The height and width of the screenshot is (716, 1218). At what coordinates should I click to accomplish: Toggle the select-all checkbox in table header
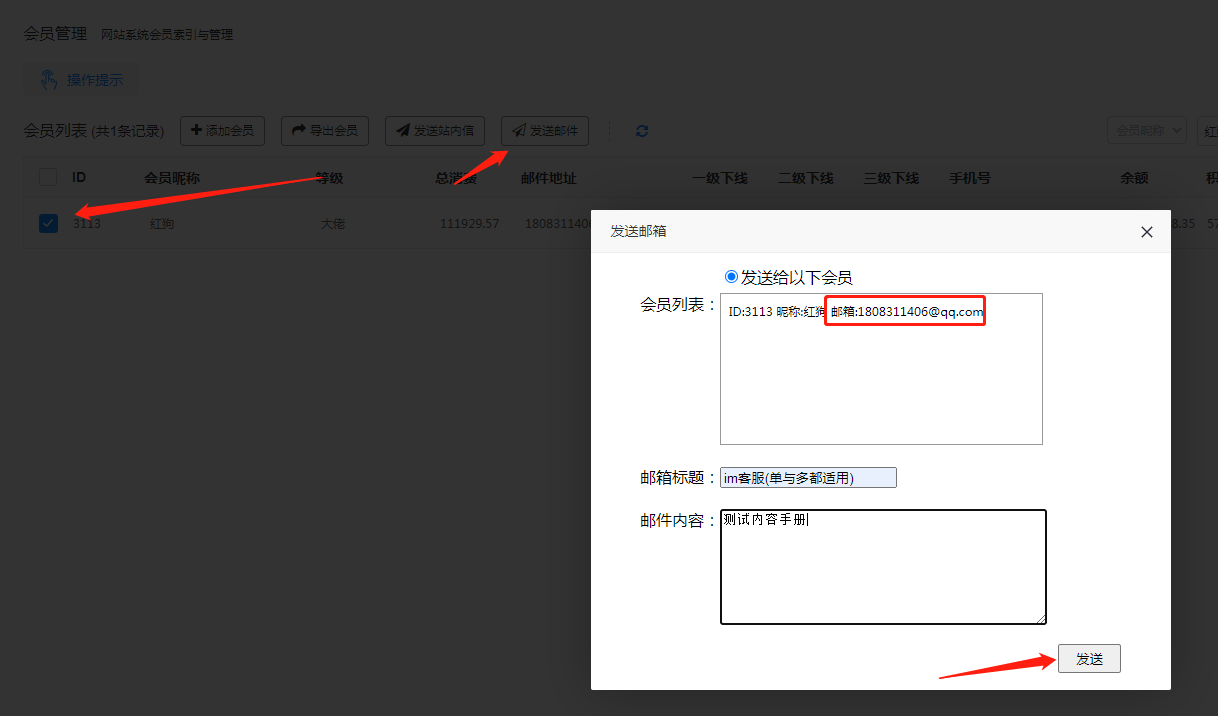click(48, 178)
